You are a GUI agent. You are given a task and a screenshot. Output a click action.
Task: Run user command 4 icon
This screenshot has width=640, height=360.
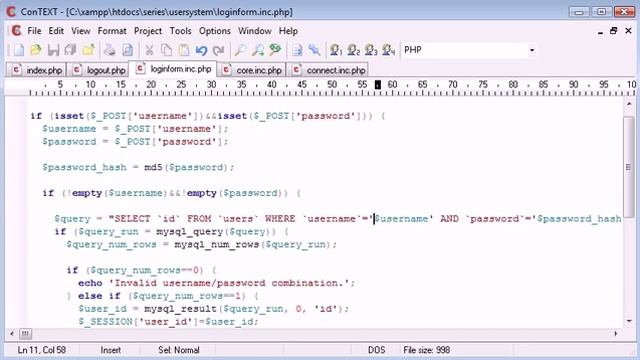click(389, 50)
